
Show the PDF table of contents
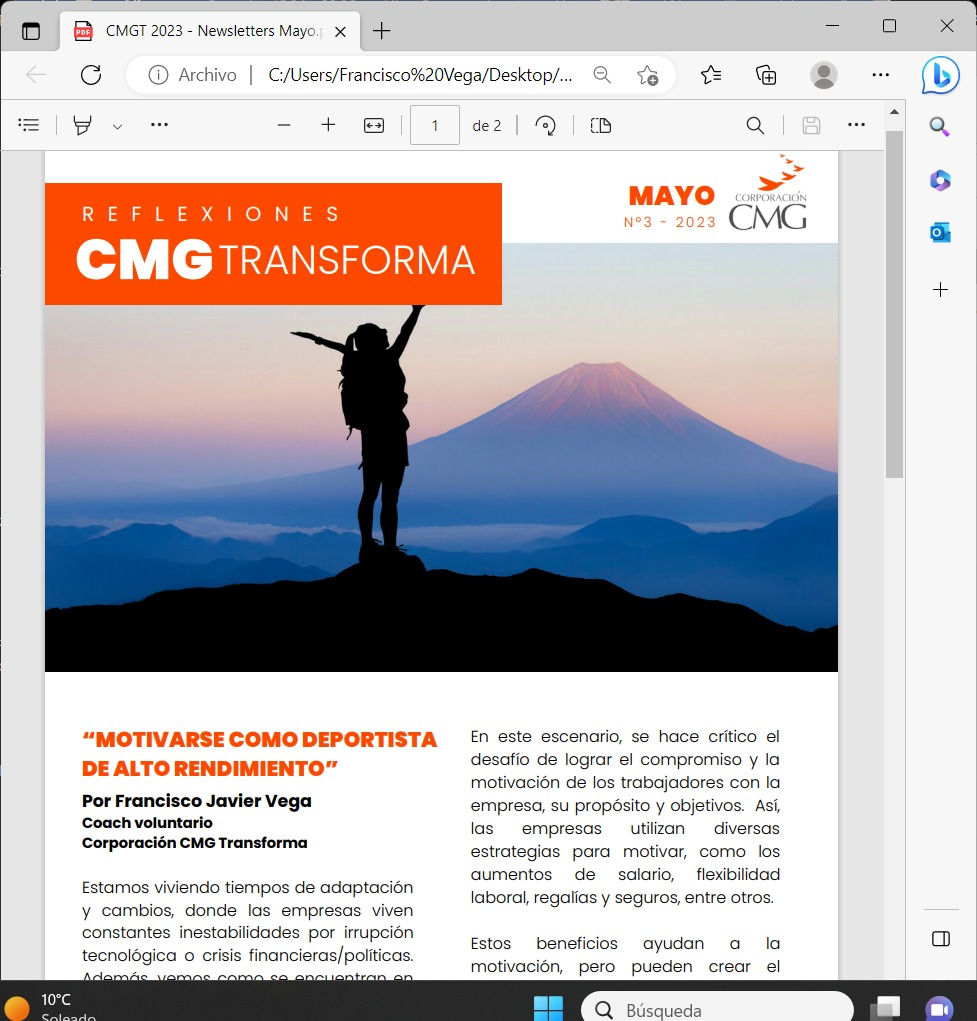pos(29,125)
